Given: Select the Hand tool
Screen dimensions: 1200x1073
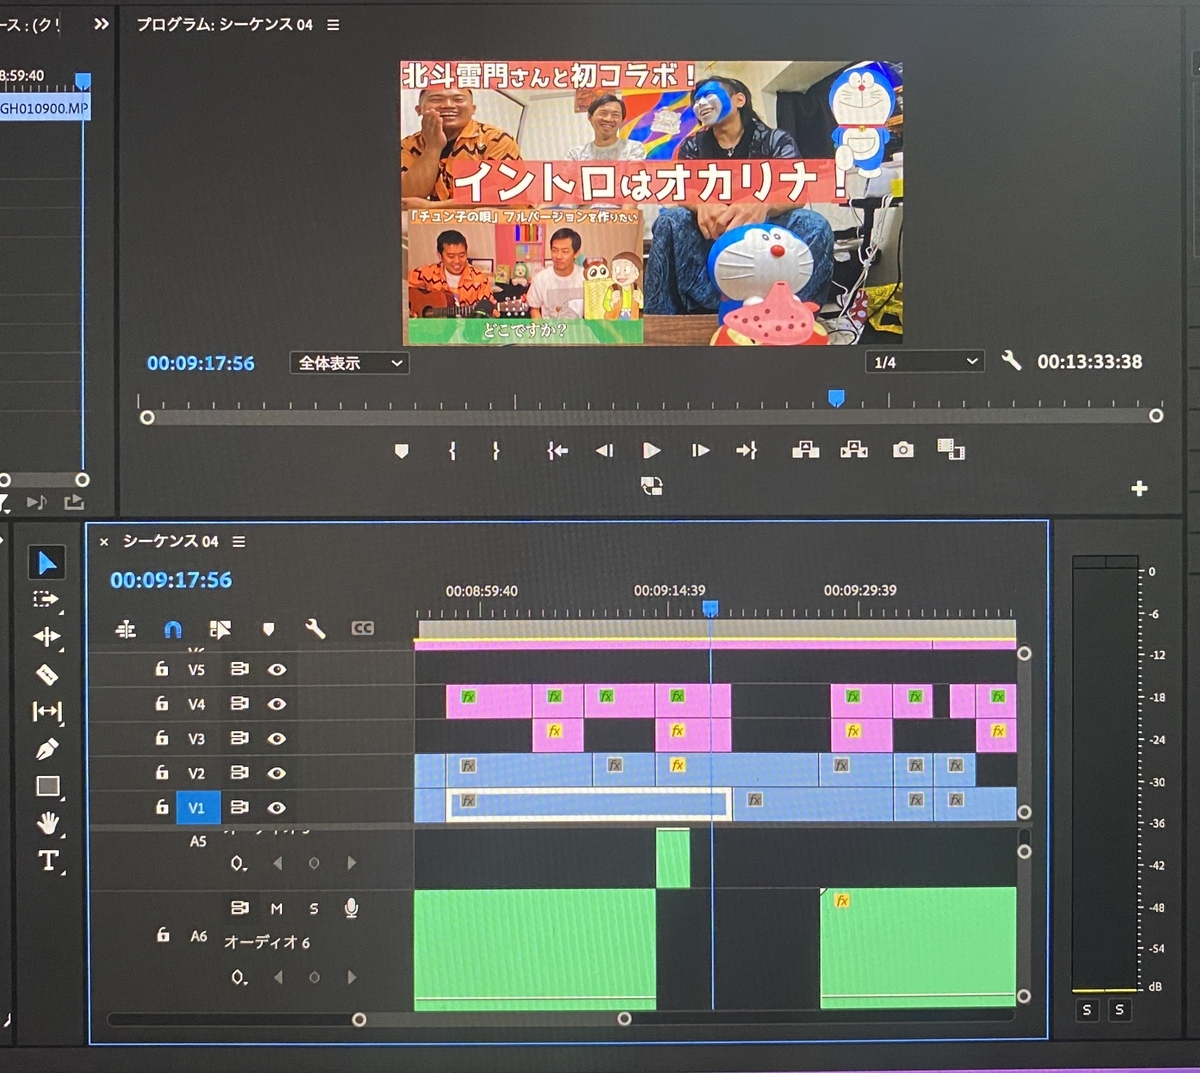Looking at the screenshot, I should (47, 823).
